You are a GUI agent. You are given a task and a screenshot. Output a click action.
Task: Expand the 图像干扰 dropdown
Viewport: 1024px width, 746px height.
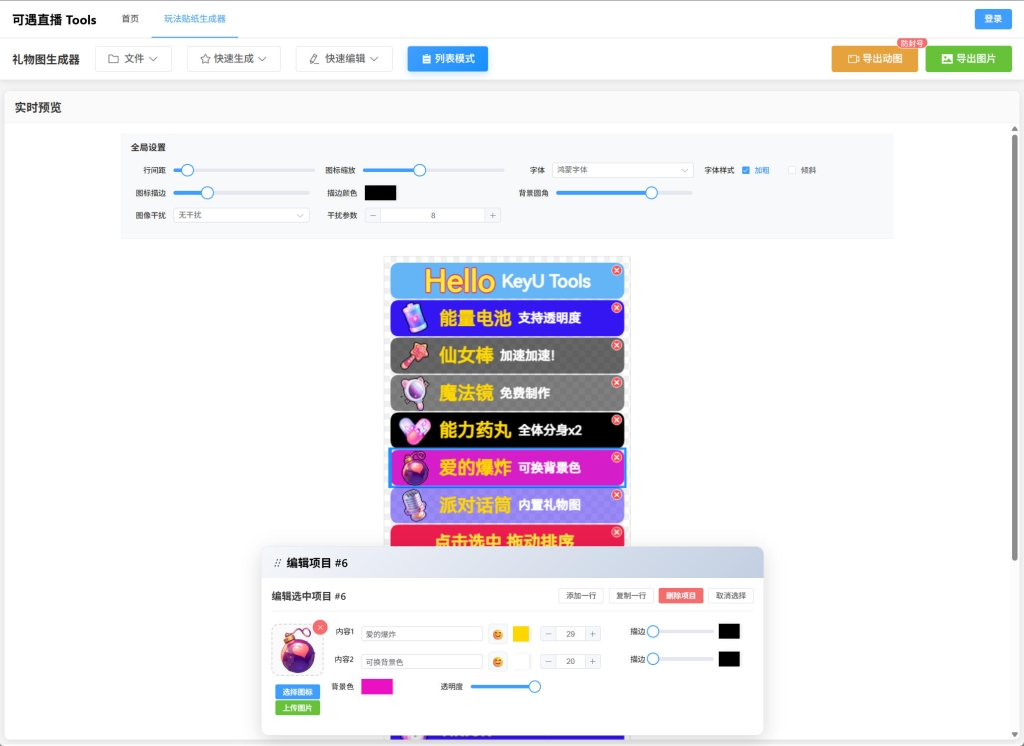click(x=241, y=215)
